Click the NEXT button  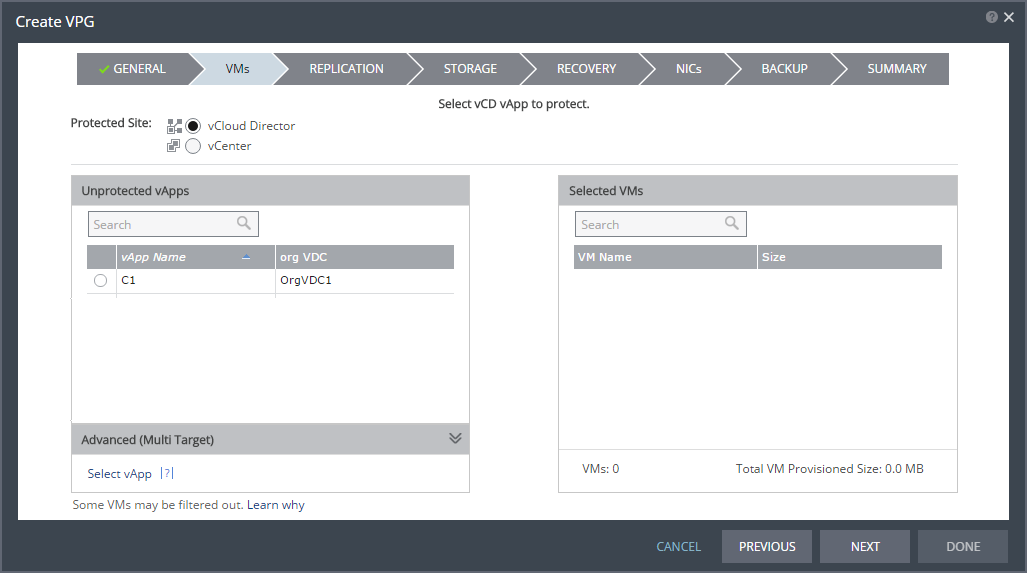click(x=865, y=547)
